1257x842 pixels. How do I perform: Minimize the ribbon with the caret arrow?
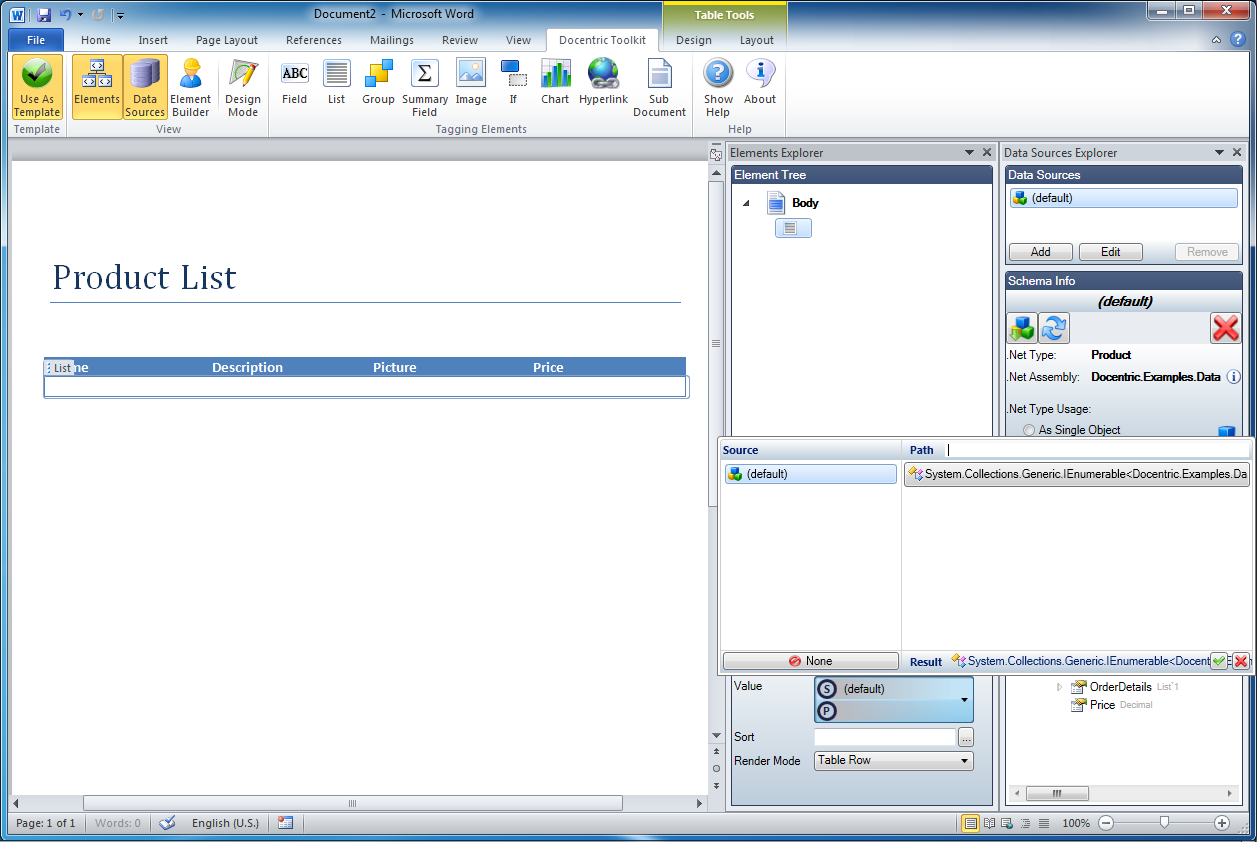point(1216,40)
